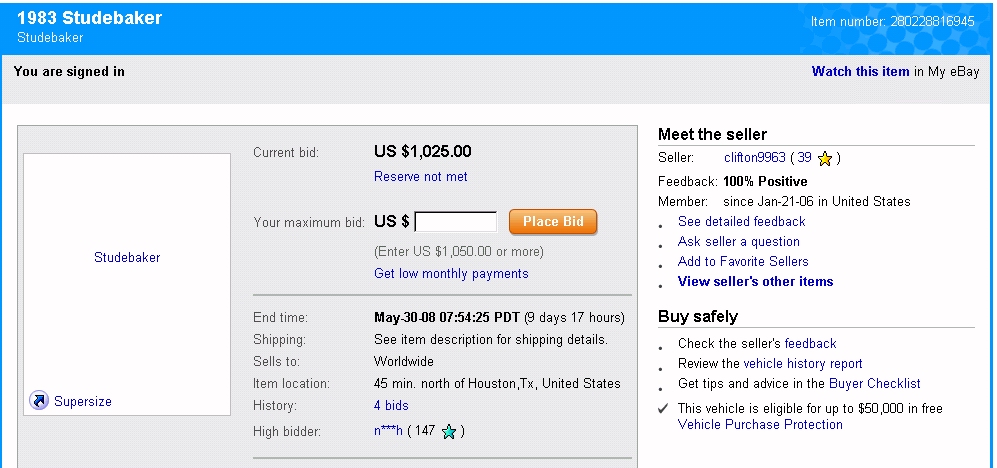This screenshot has height=468, width=997.
Task: Click the Studebaker image thumbnail placeholder
Action: 127,258
